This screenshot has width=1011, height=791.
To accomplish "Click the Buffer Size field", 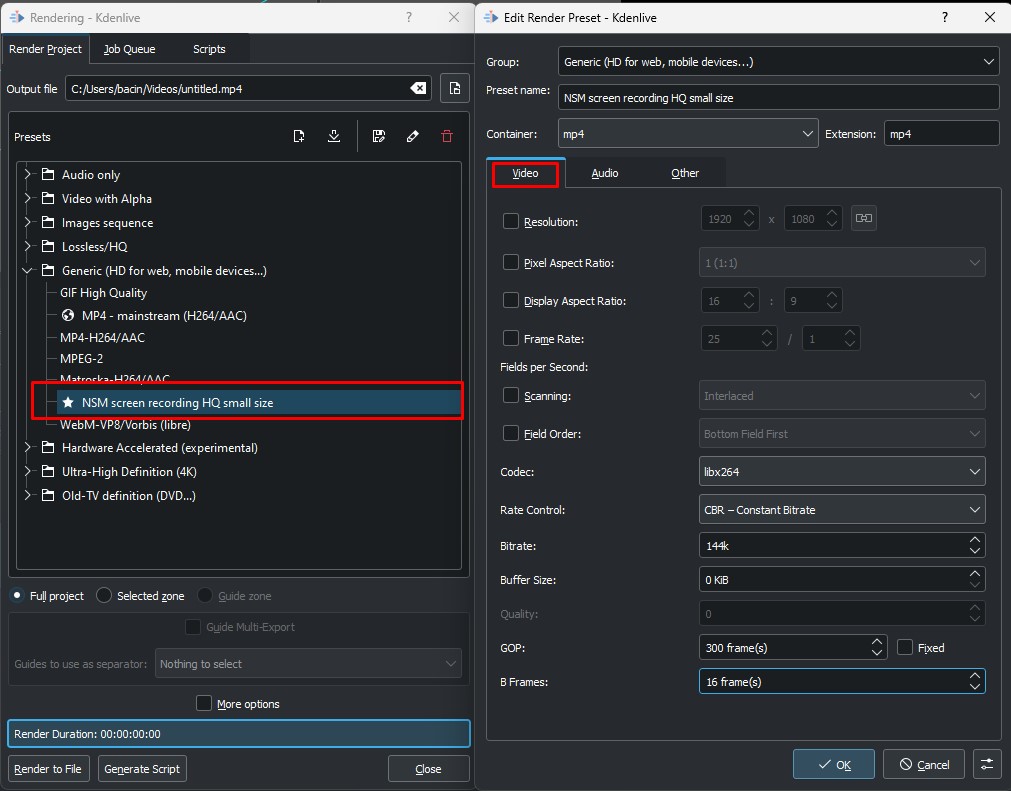I will tap(842, 580).
